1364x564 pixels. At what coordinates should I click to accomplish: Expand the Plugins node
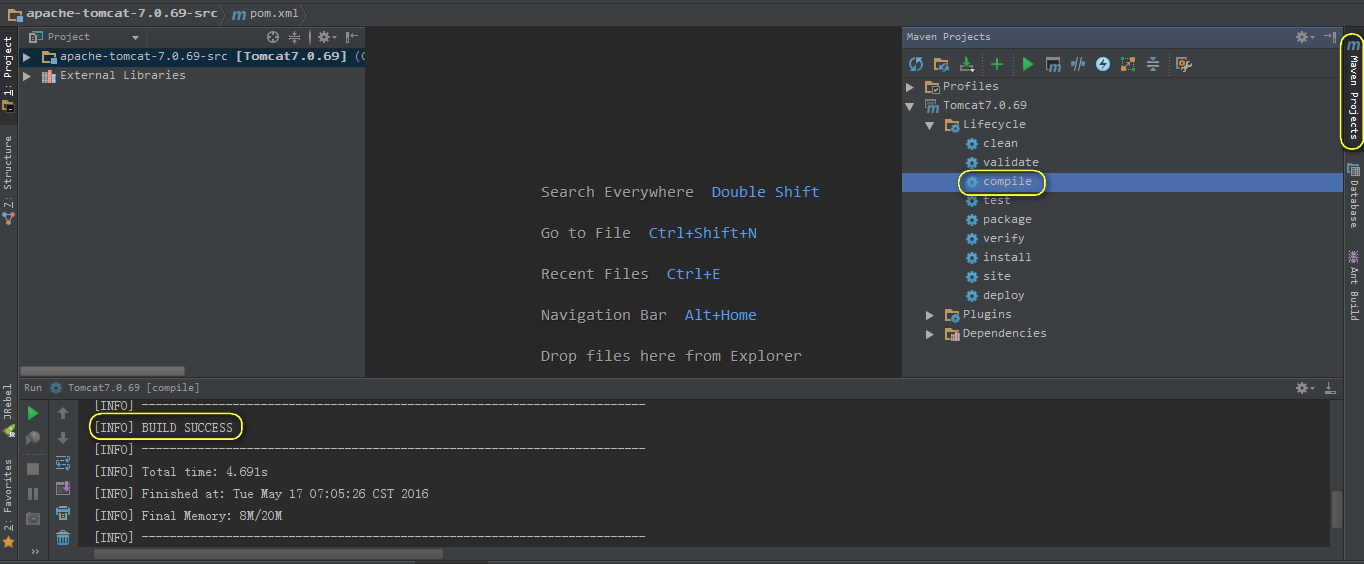[930, 315]
